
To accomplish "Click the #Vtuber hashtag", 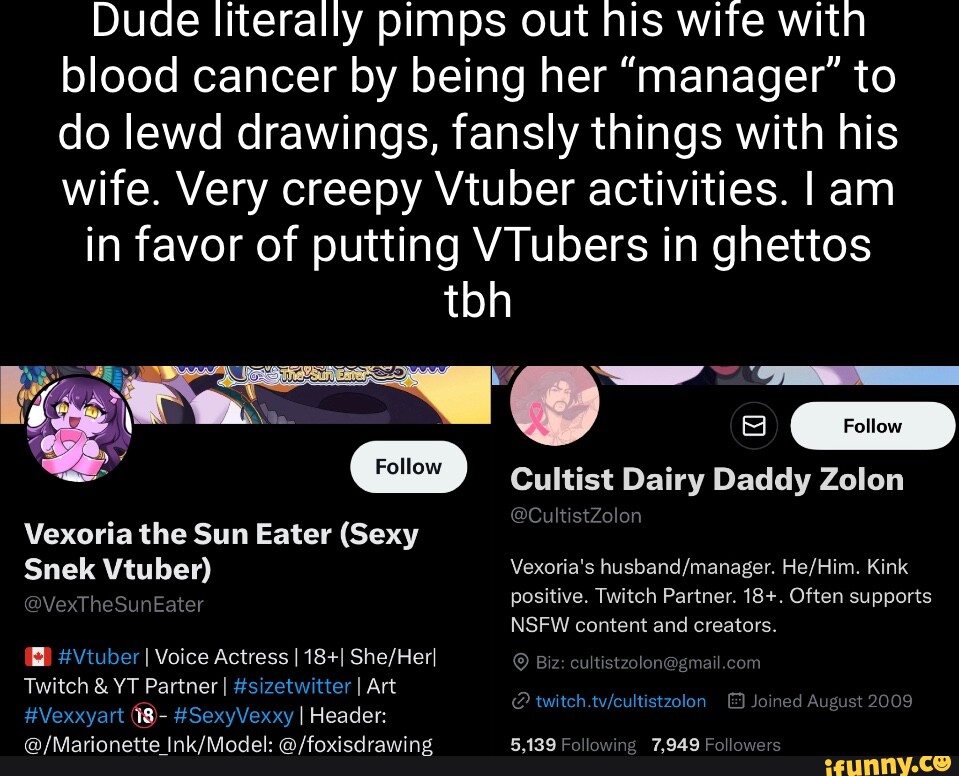I will [98, 657].
